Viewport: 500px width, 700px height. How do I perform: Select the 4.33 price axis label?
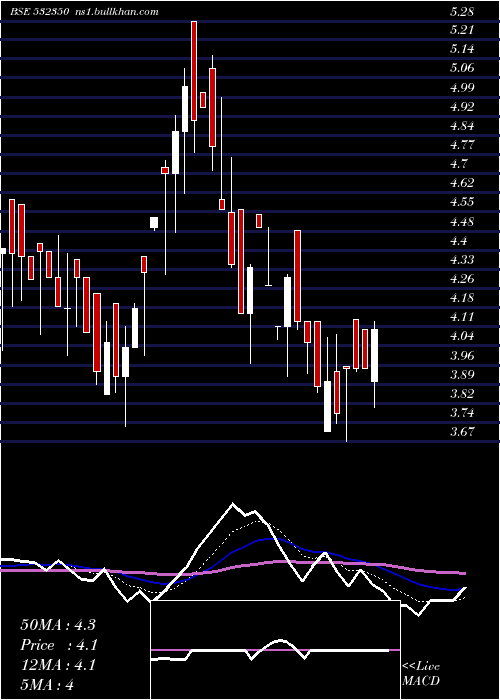click(x=462, y=260)
